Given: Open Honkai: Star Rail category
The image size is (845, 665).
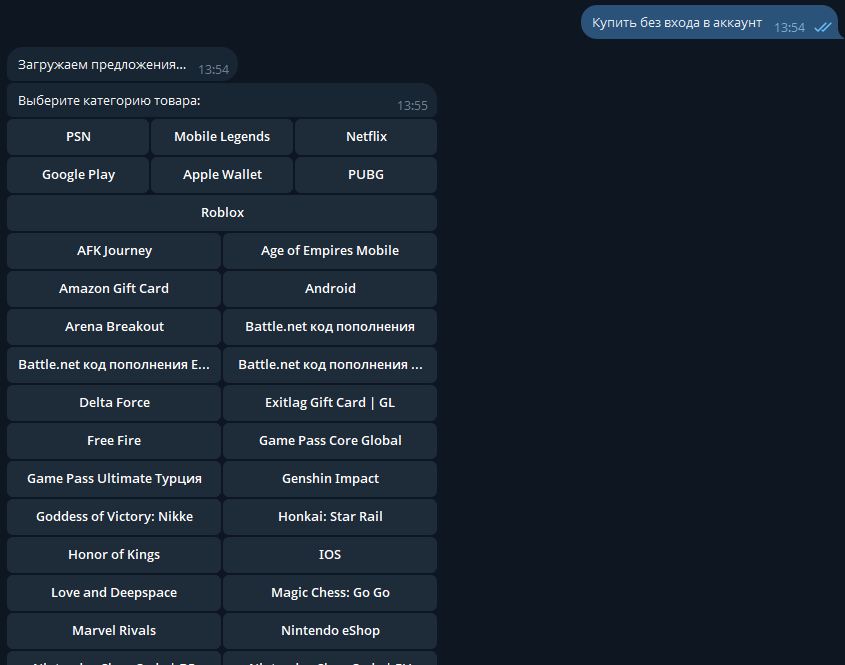Looking at the screenshot, I should [330, 517].
